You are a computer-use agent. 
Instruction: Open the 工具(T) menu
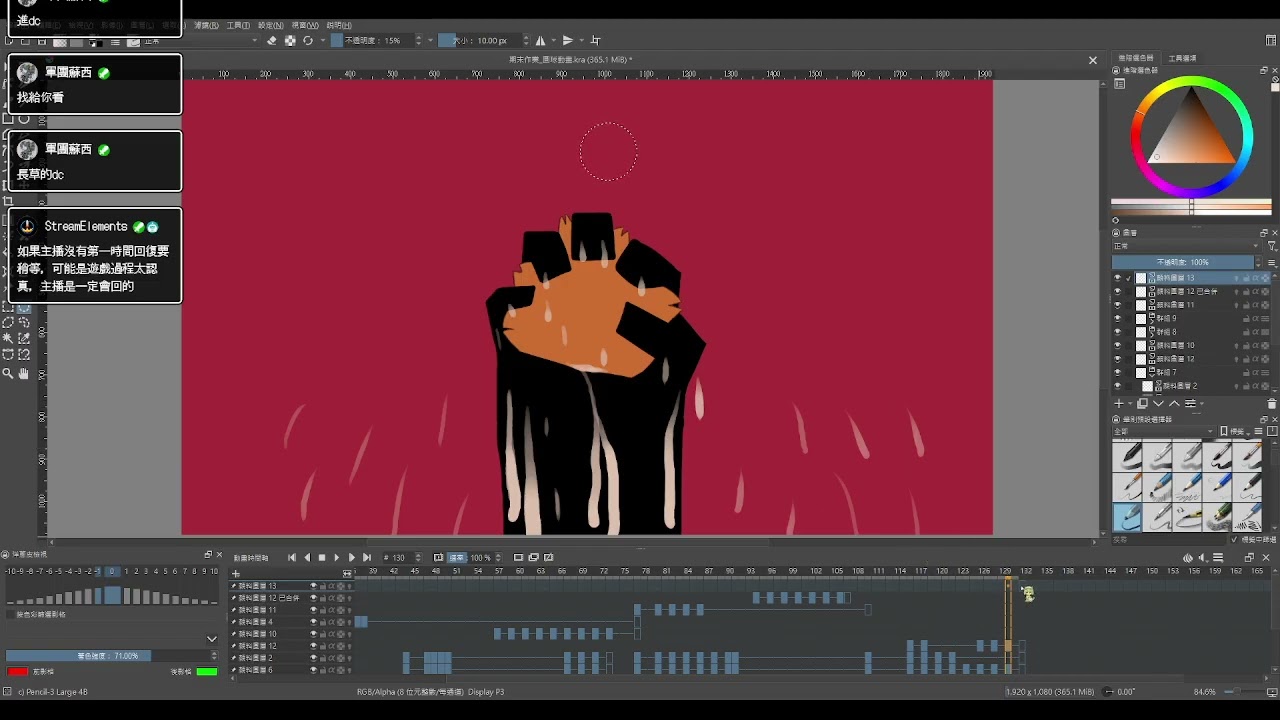[x=238, y=25]
